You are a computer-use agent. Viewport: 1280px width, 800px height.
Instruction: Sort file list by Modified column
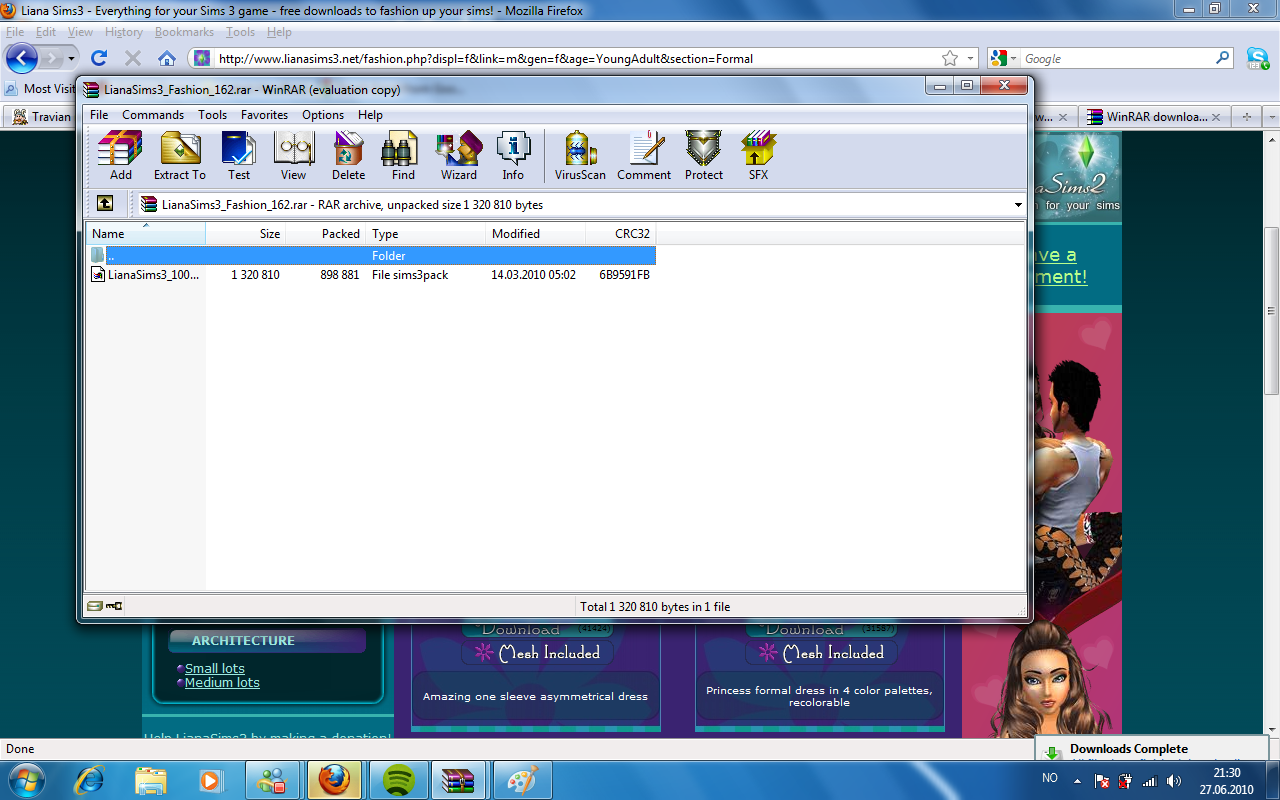pos(536,233)
